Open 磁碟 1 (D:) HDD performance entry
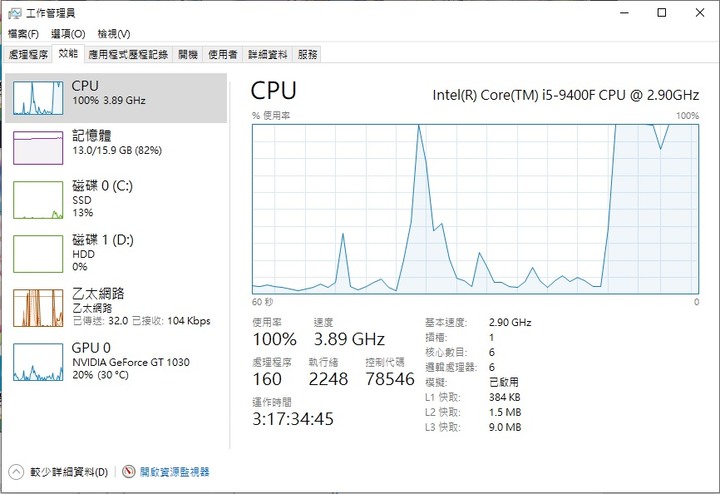Viewport: 720px width, 494px height. coord(116,253)
